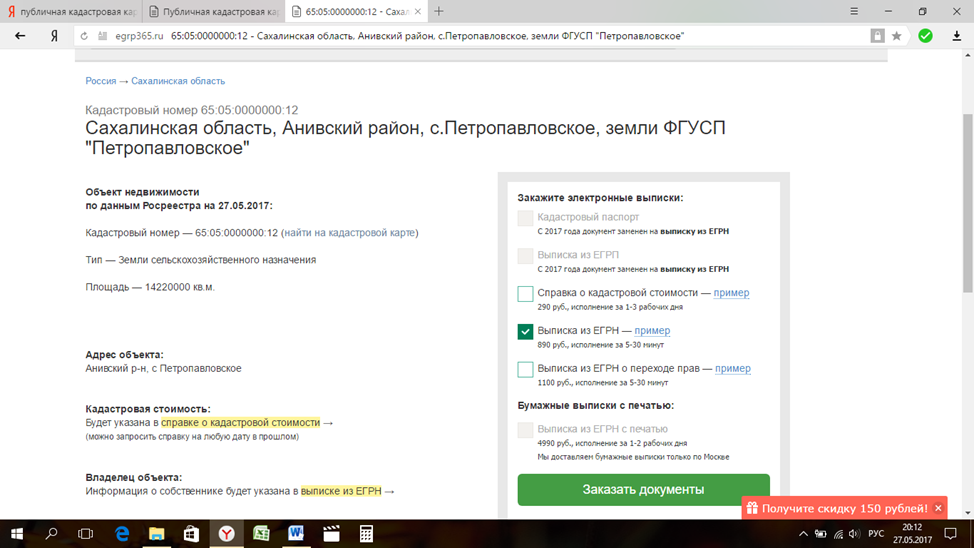974x548 pixels.
Task: Switch to second 'Публичная кадастровая' tab
Action: point(213,12)
